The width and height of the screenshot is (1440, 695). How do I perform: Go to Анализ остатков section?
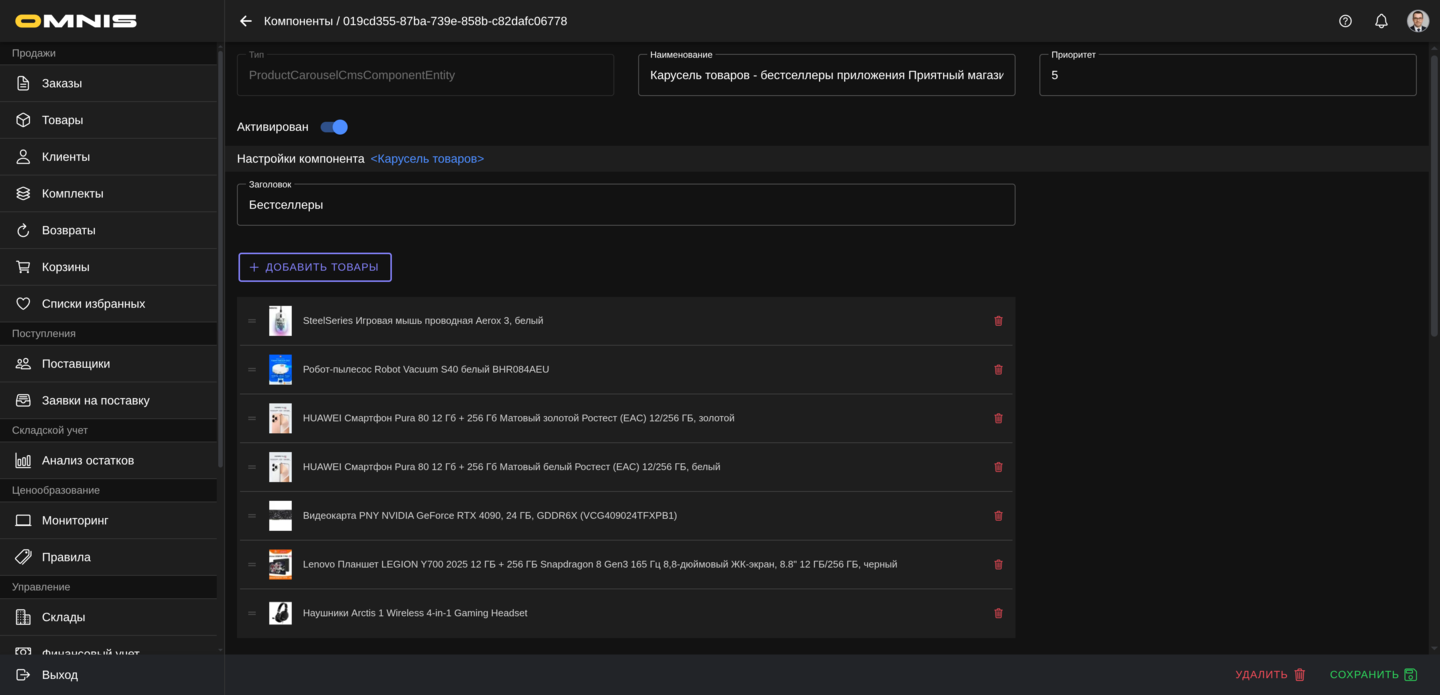tap(88, 460)
